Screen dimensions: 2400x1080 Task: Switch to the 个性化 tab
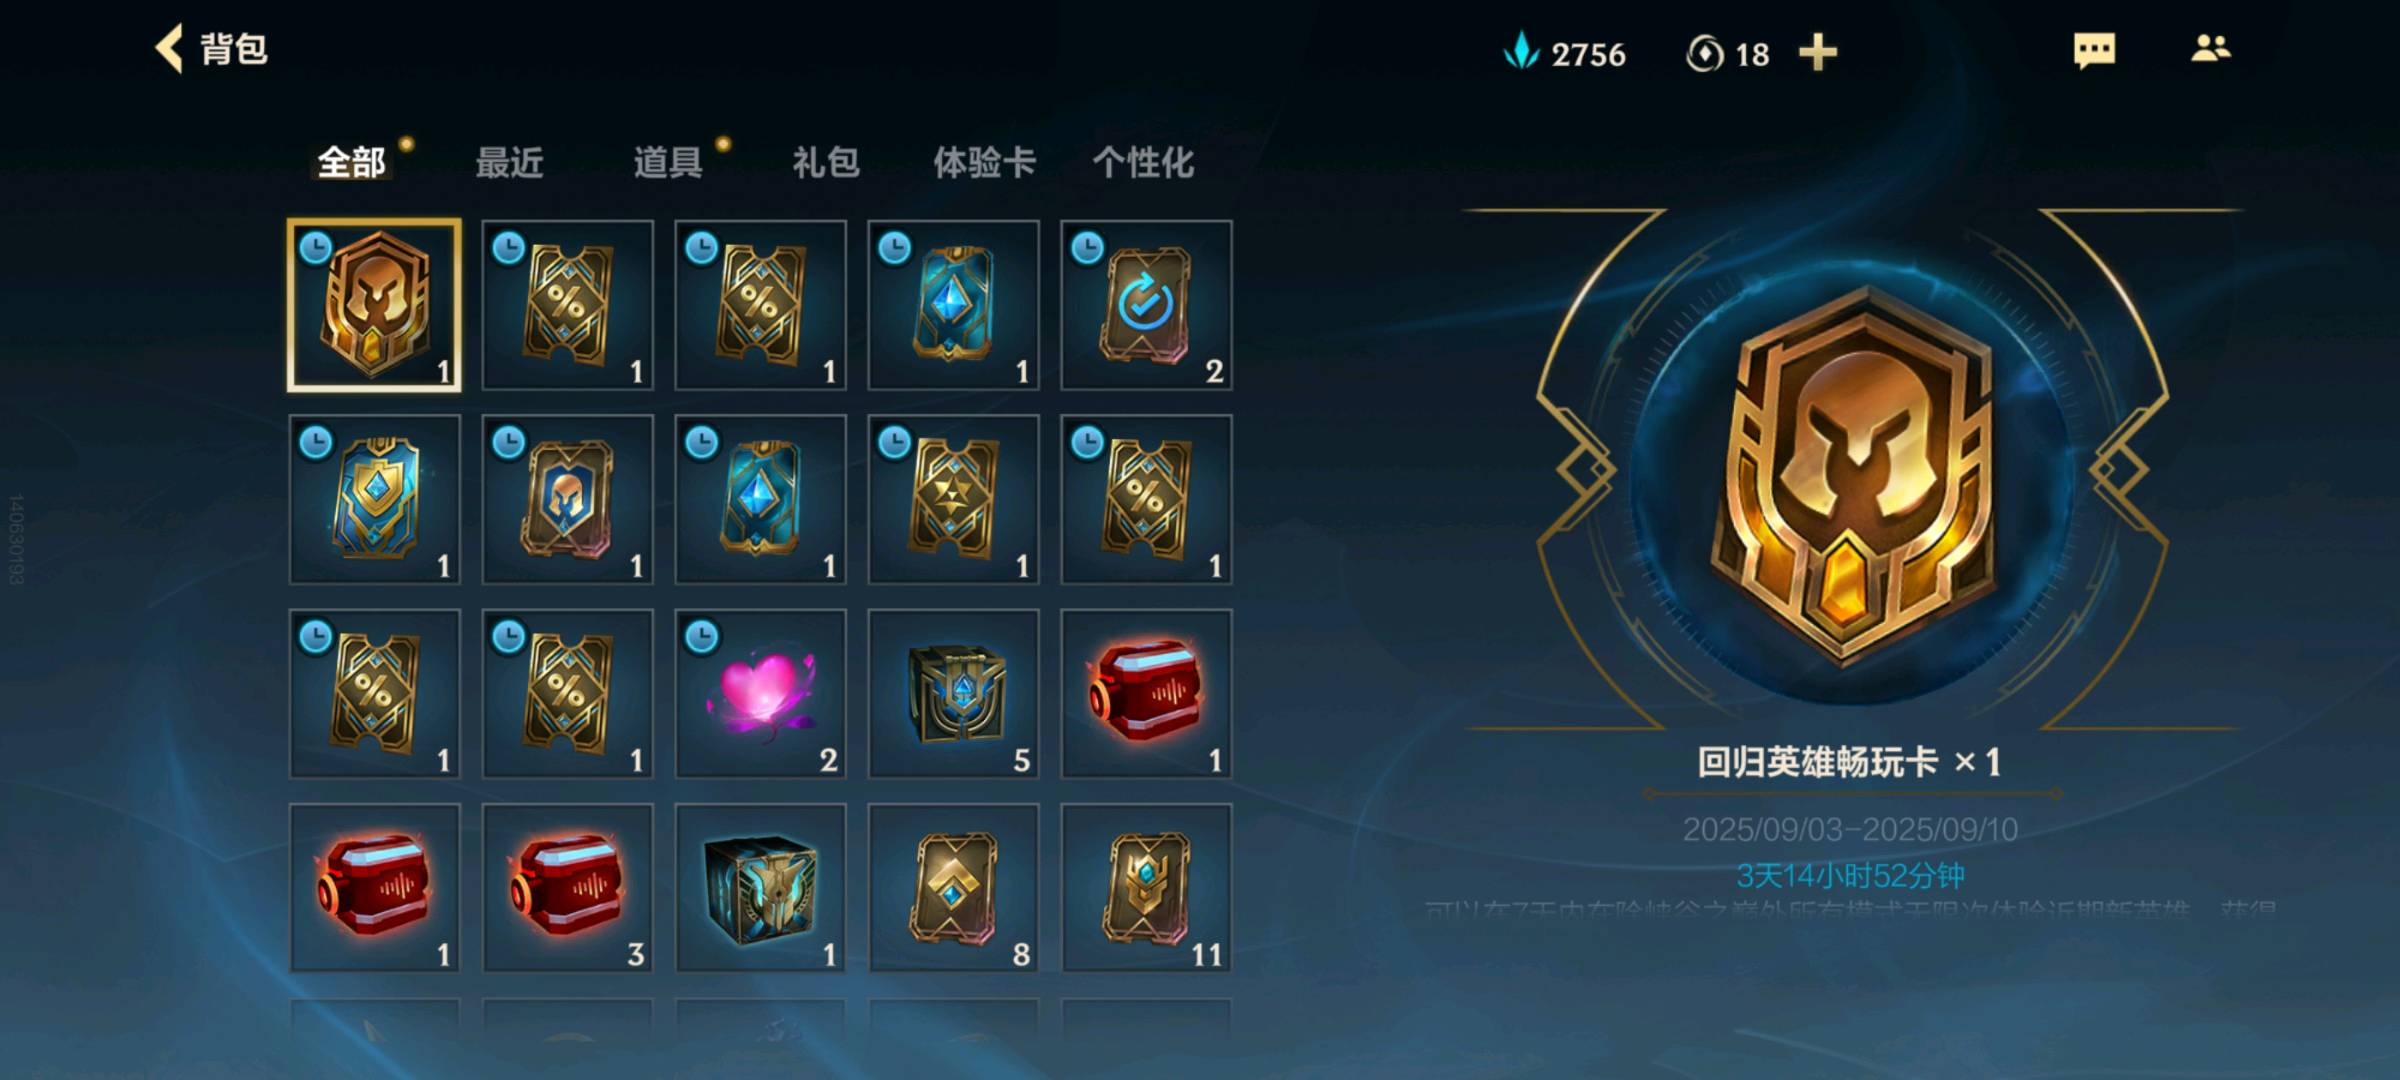coord(1143,162)
